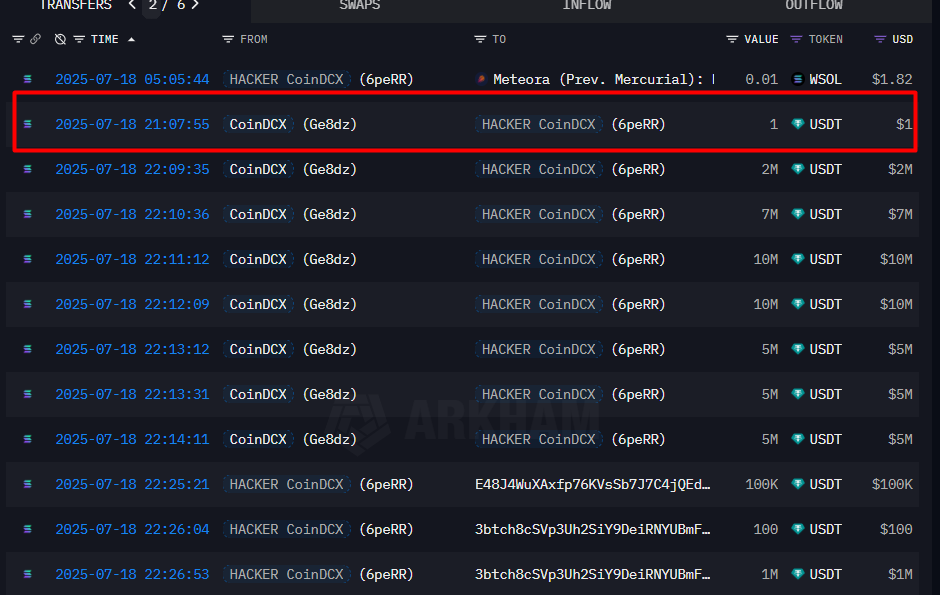Switch to the INFLOW tab

(x=586, y=5)
